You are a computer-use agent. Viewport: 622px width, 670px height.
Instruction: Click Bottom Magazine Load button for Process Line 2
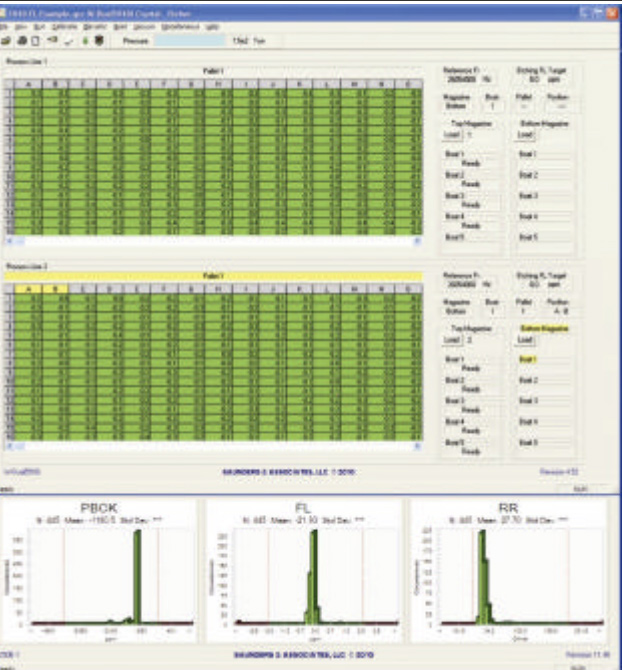525,340
